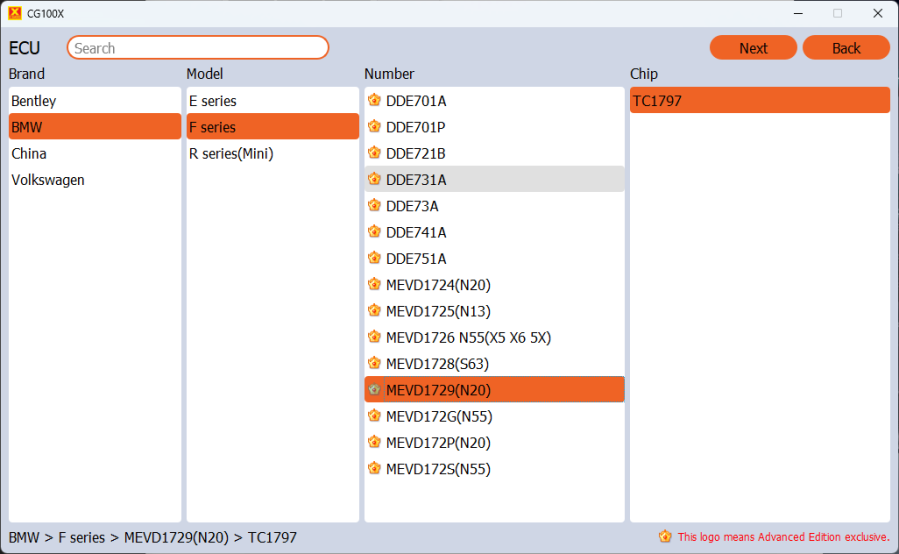
Task: Click the icon beside DDE751A
Action: click(x=374, y=258)
